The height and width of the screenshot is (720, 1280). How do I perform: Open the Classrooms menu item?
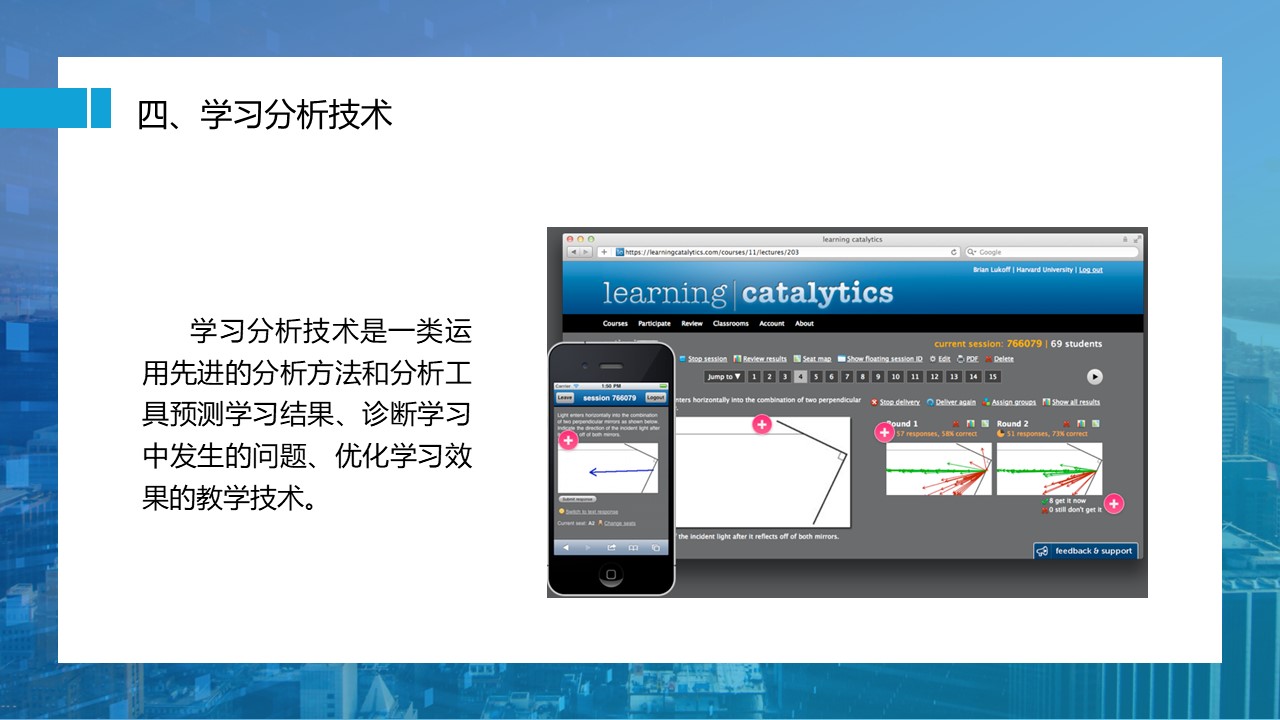(x=730, y=324)
